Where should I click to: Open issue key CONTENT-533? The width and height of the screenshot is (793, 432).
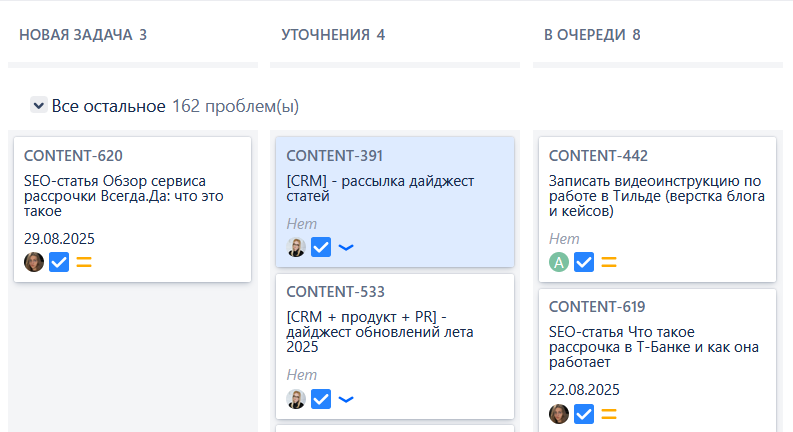click(x=335, y=292)
